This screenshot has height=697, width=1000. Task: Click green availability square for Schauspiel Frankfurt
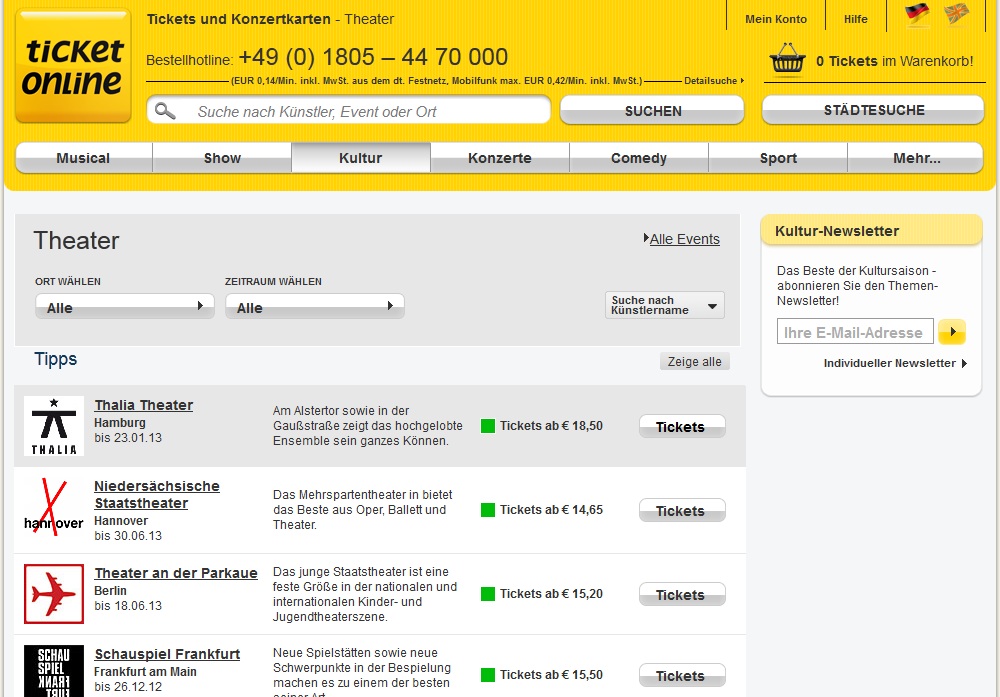[x=488, y=675]
